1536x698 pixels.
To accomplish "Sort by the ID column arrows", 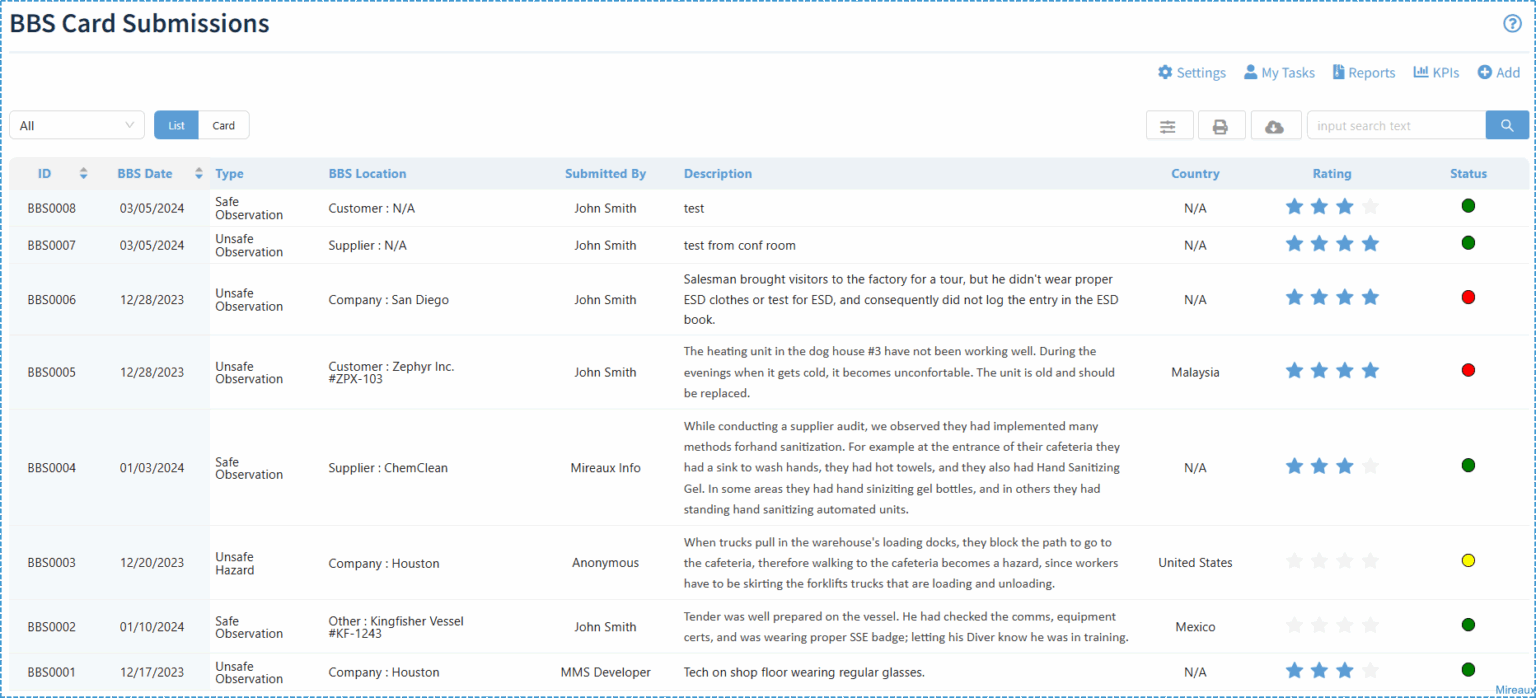I will [84, 173].
